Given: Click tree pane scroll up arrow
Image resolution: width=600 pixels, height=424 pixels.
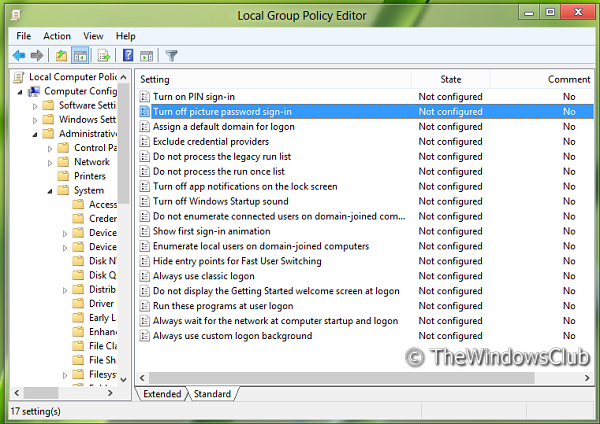Looking at the screenshot, I should tap(123, 77).
